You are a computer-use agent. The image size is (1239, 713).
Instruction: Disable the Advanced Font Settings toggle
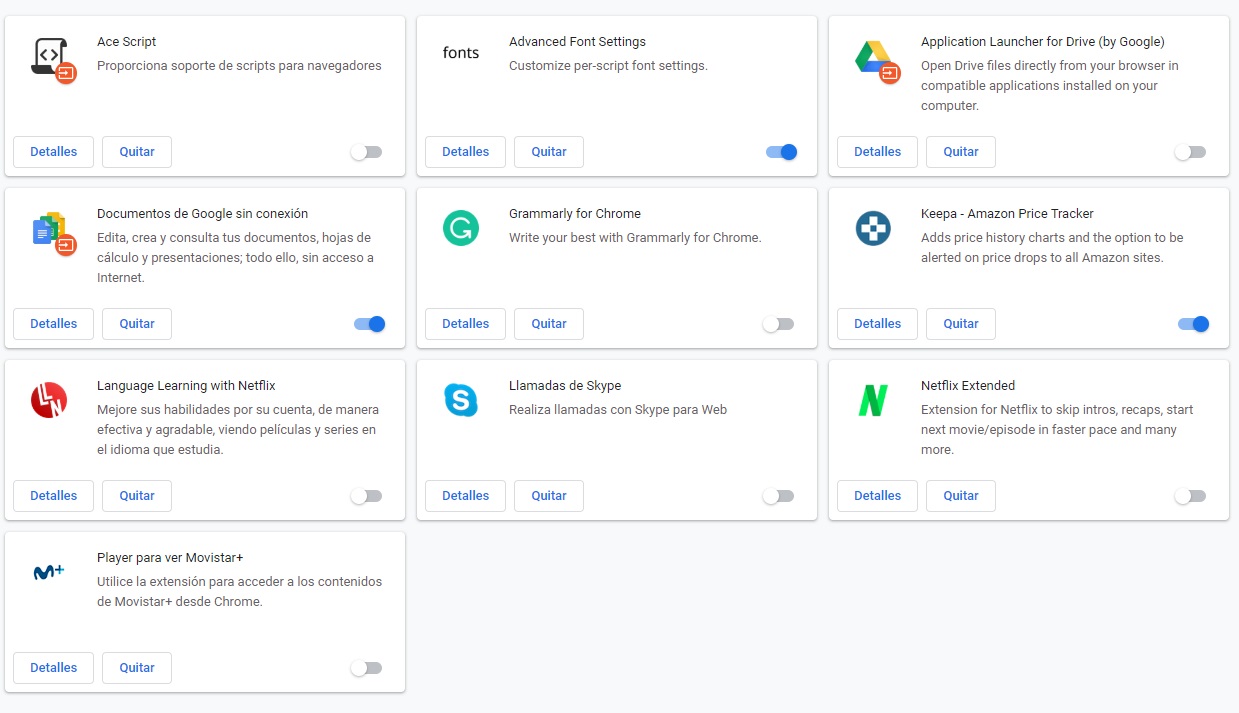782,152
